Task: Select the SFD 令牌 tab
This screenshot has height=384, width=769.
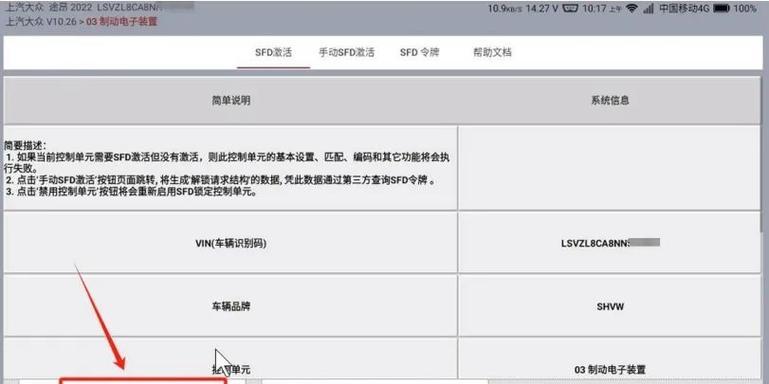Action: click(x=419, y=52)
